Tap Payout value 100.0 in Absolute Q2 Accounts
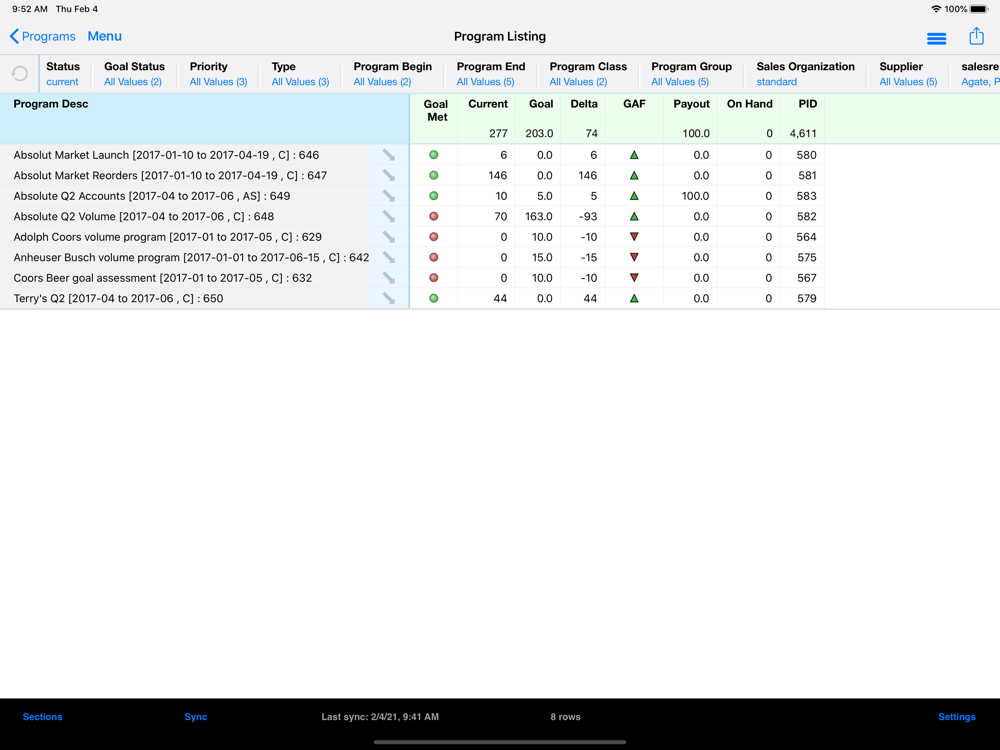The image size is (1000, 750). (695, 196)
